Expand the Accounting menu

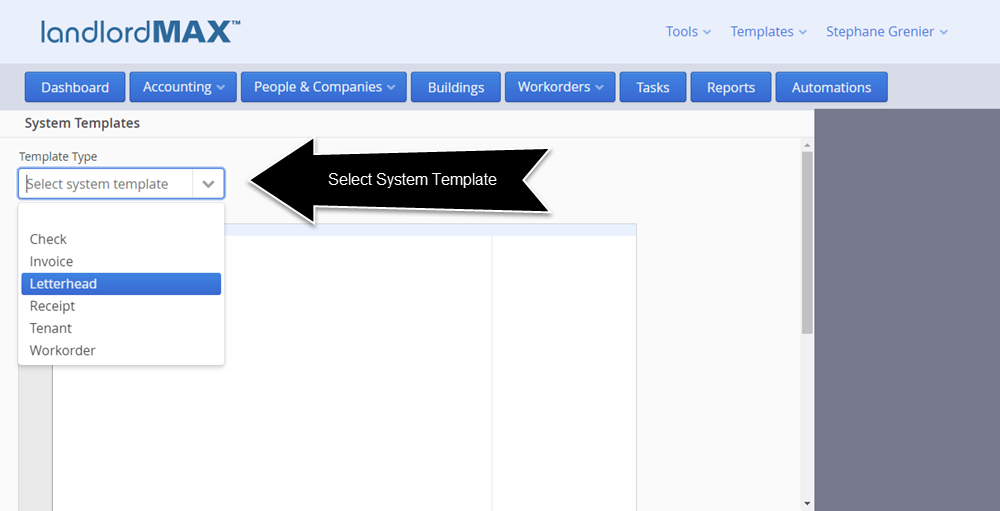coord(183,87)
